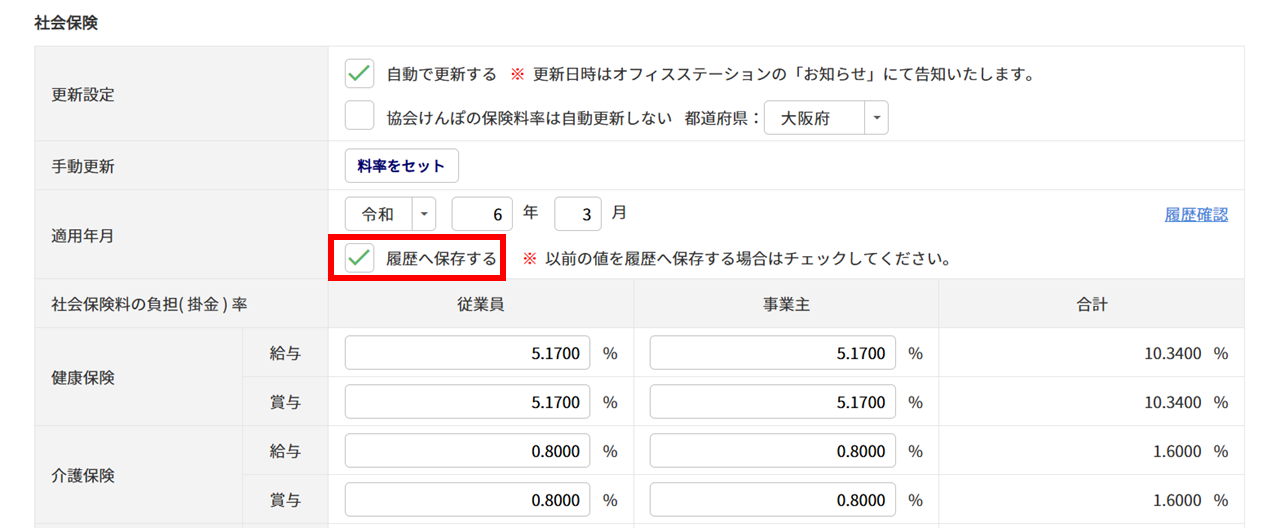The width and height of the screenshot is (1280, 528).
Task: Expand the 令和 era dropdown
Action: [391, 214]
